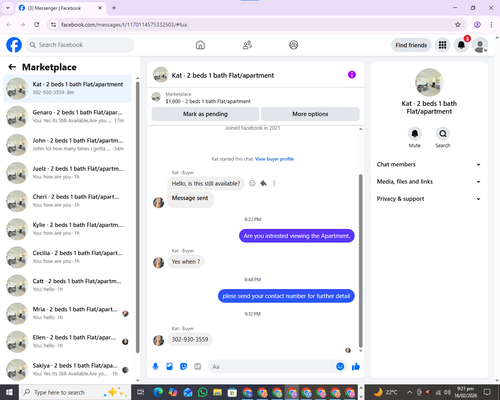The height and width of the screenshot is (400, 500).
Task: Open the tab search dropdown
Action: coord(8,8)
